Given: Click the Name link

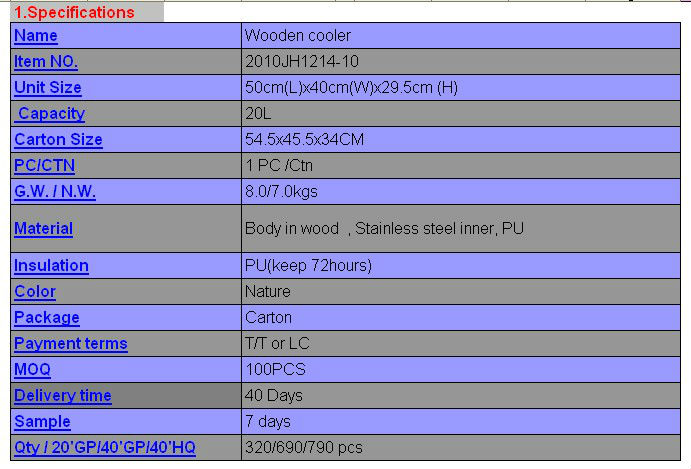Looking at the screenshot, I should 36,36.
